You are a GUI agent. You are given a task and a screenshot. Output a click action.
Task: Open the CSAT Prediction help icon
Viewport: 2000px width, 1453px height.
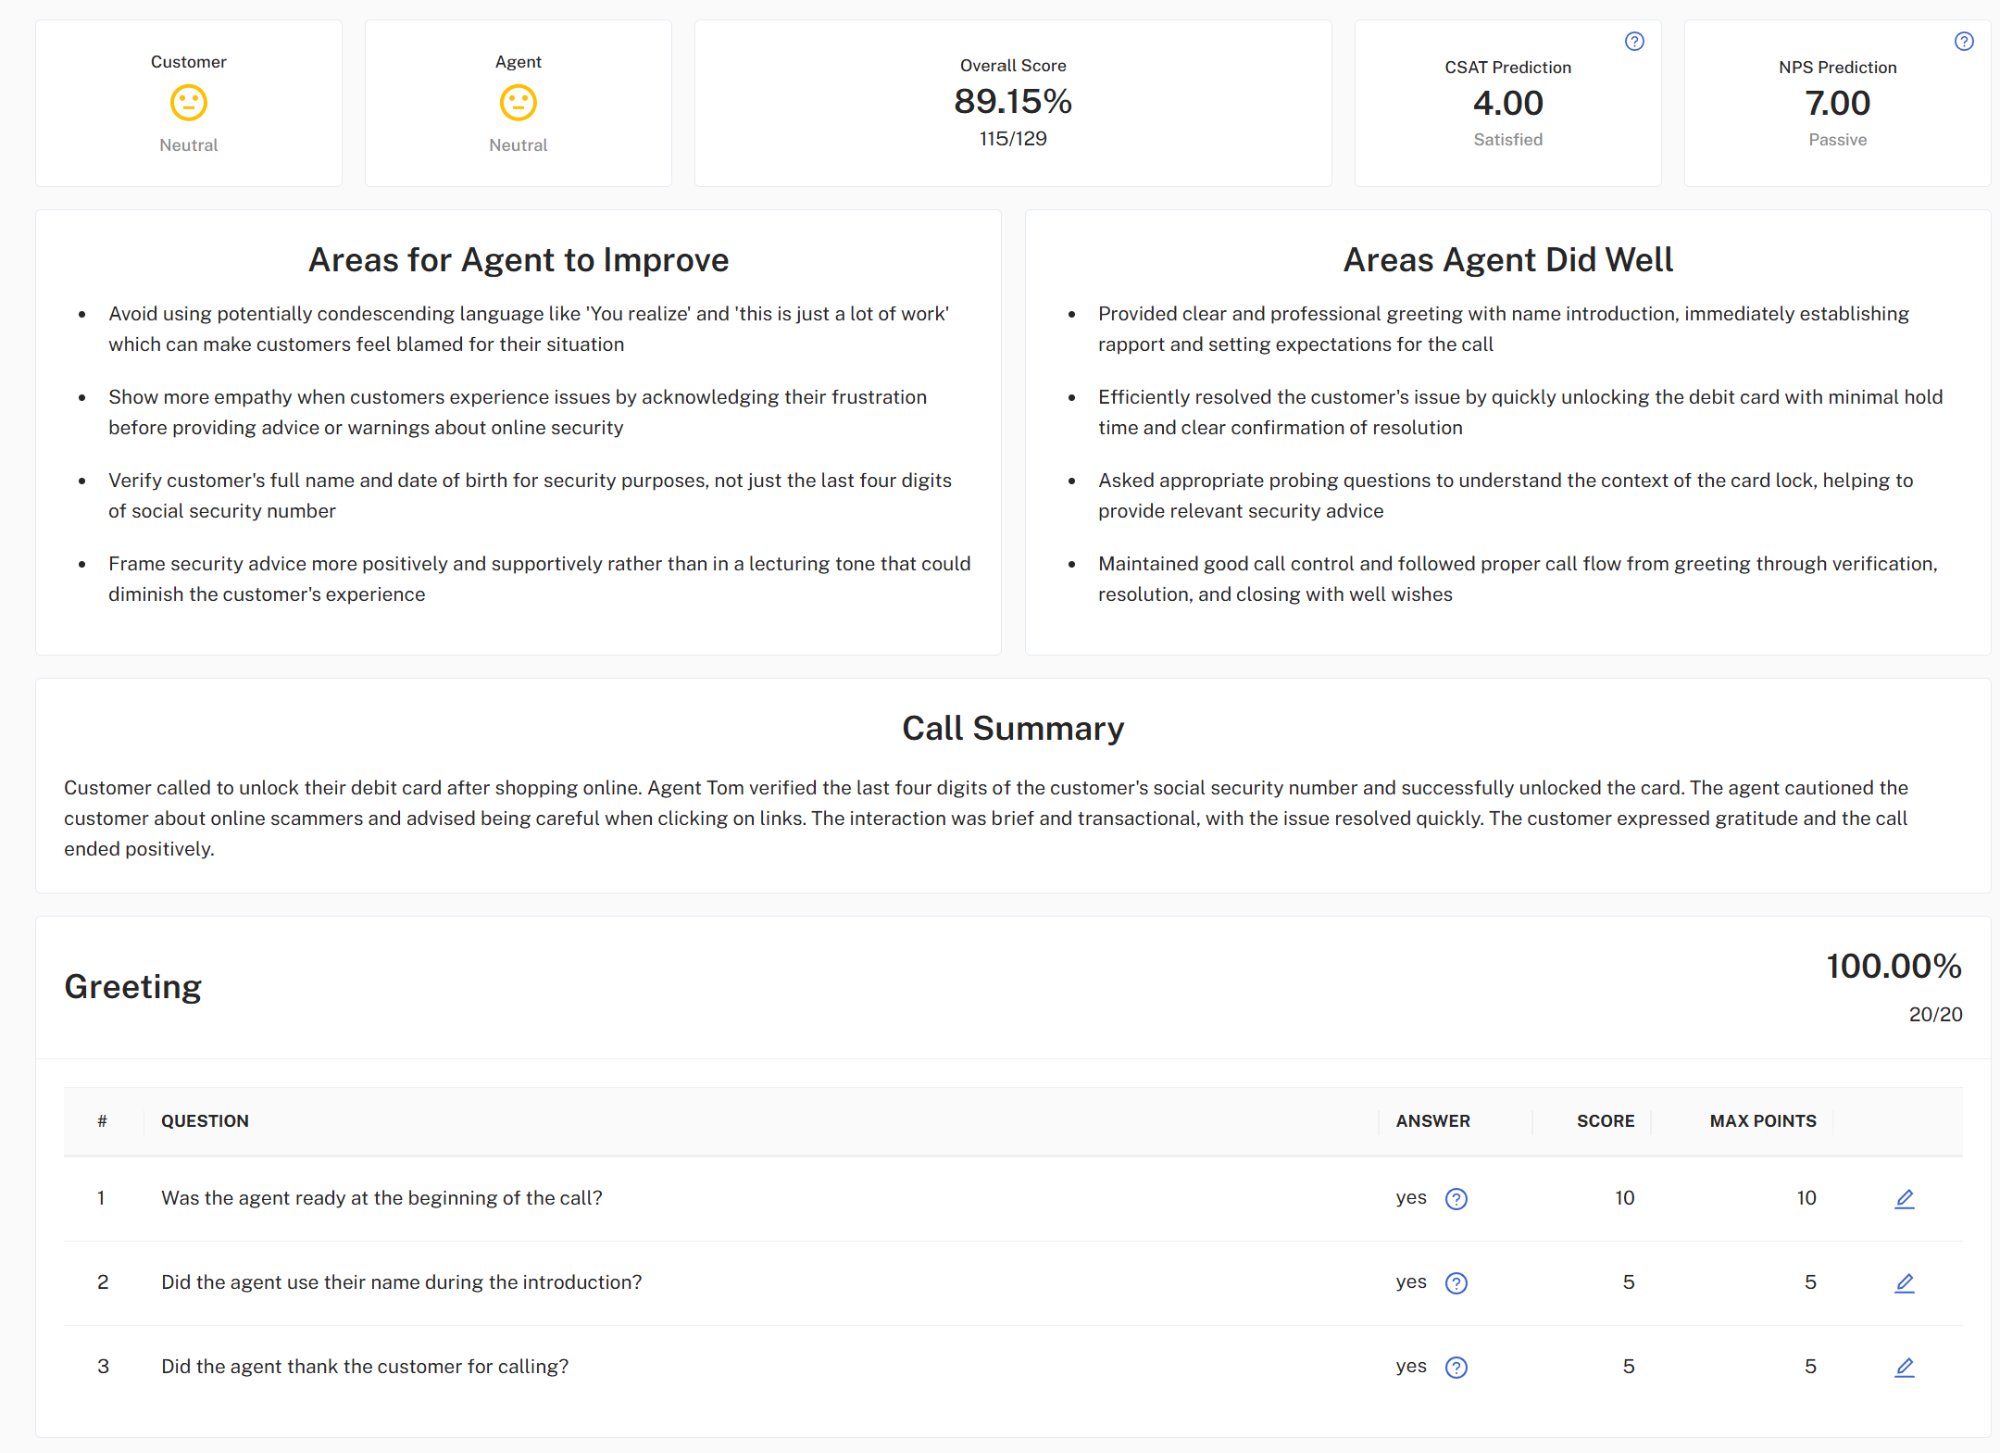click(x=1634, y=42)
